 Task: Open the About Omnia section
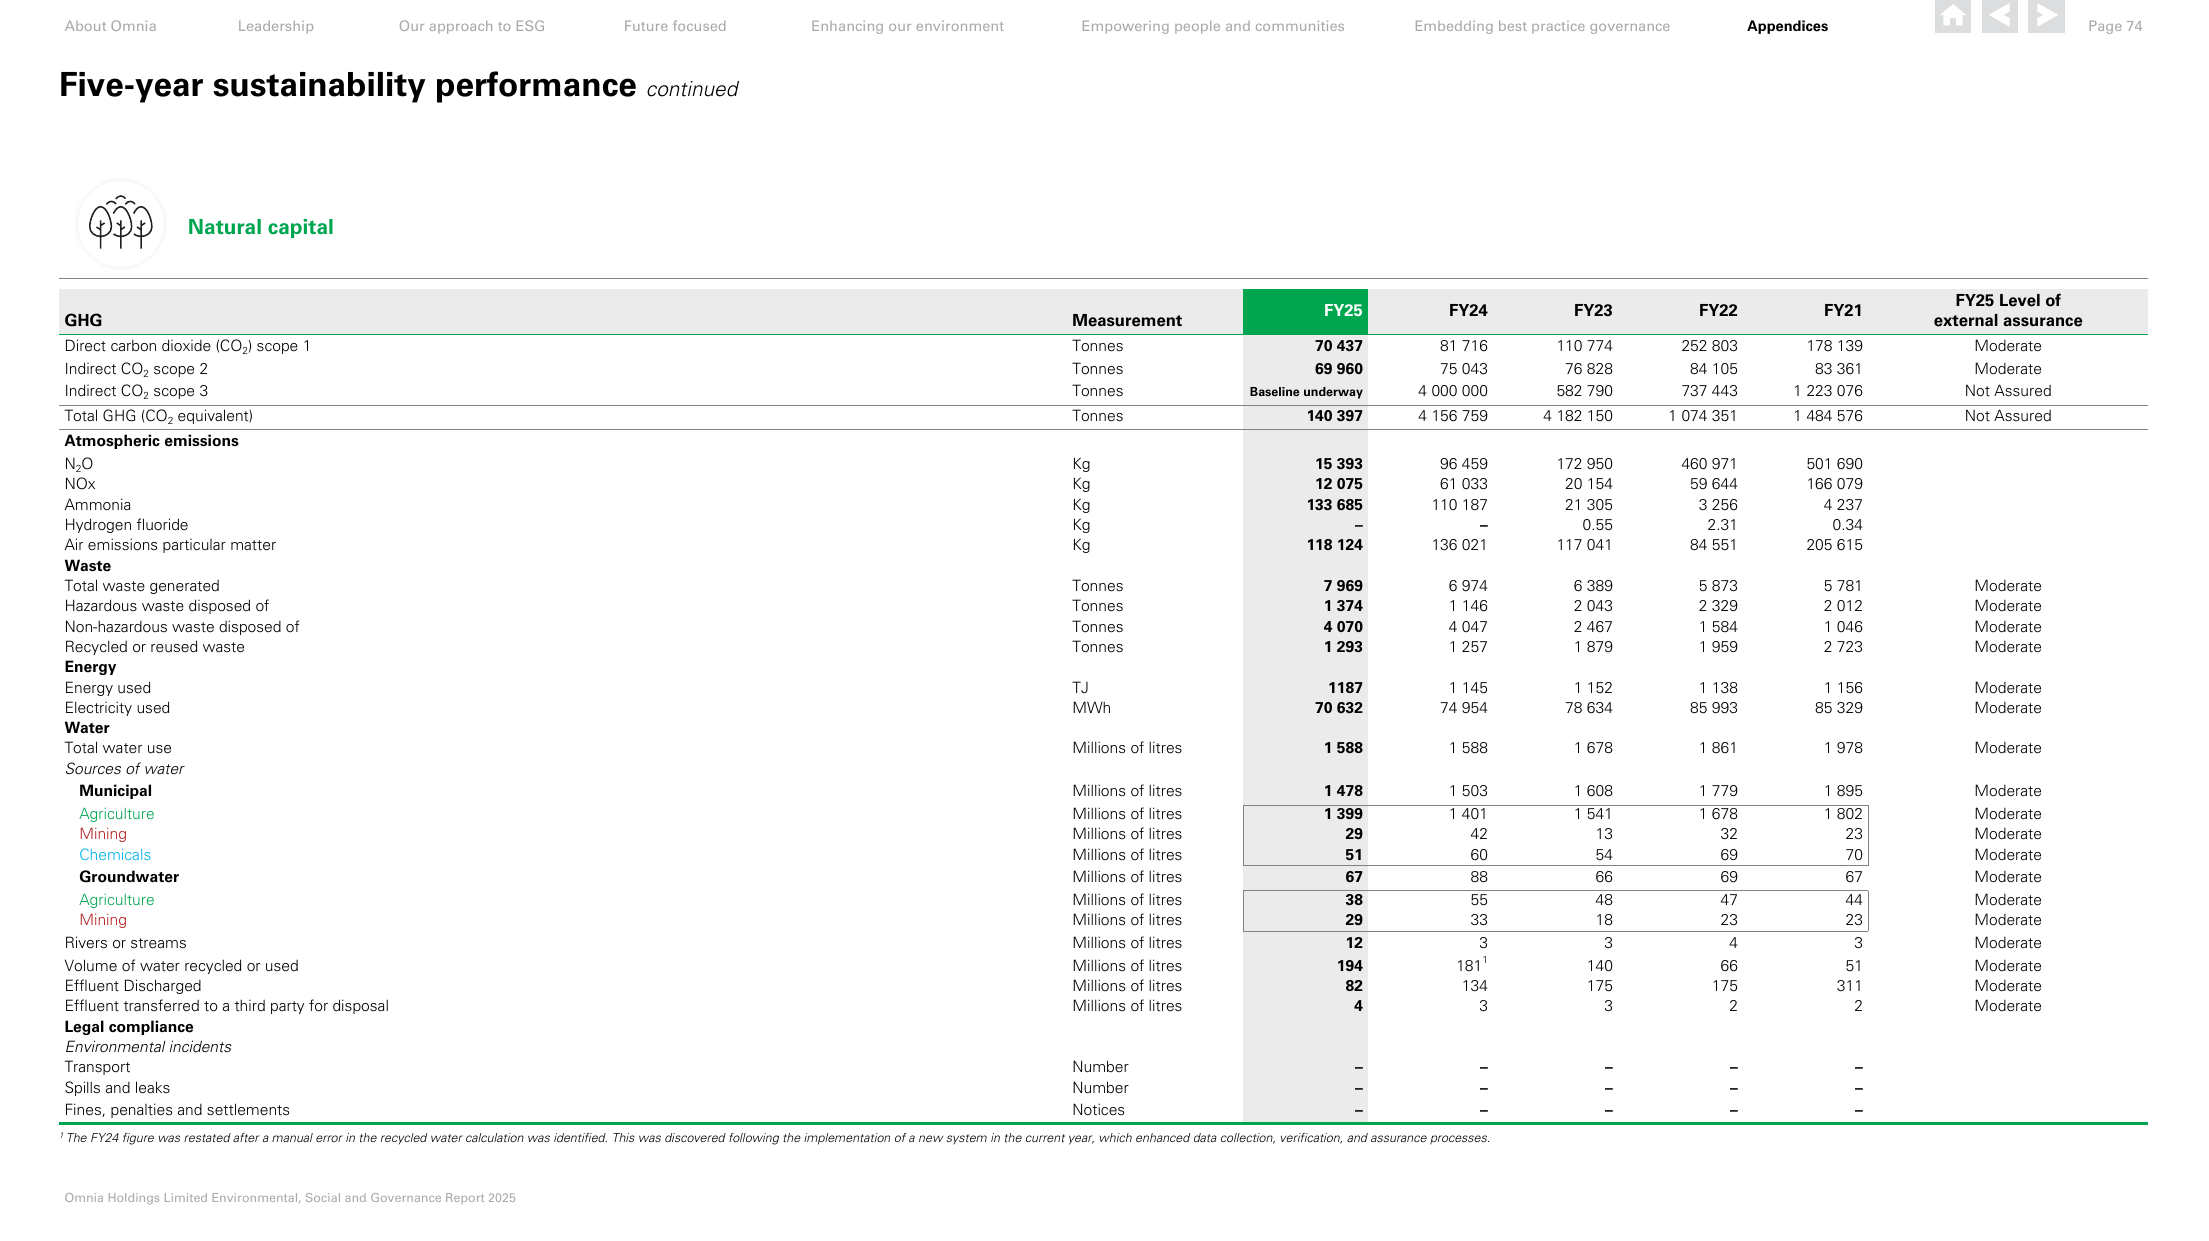tap(110, 26)
